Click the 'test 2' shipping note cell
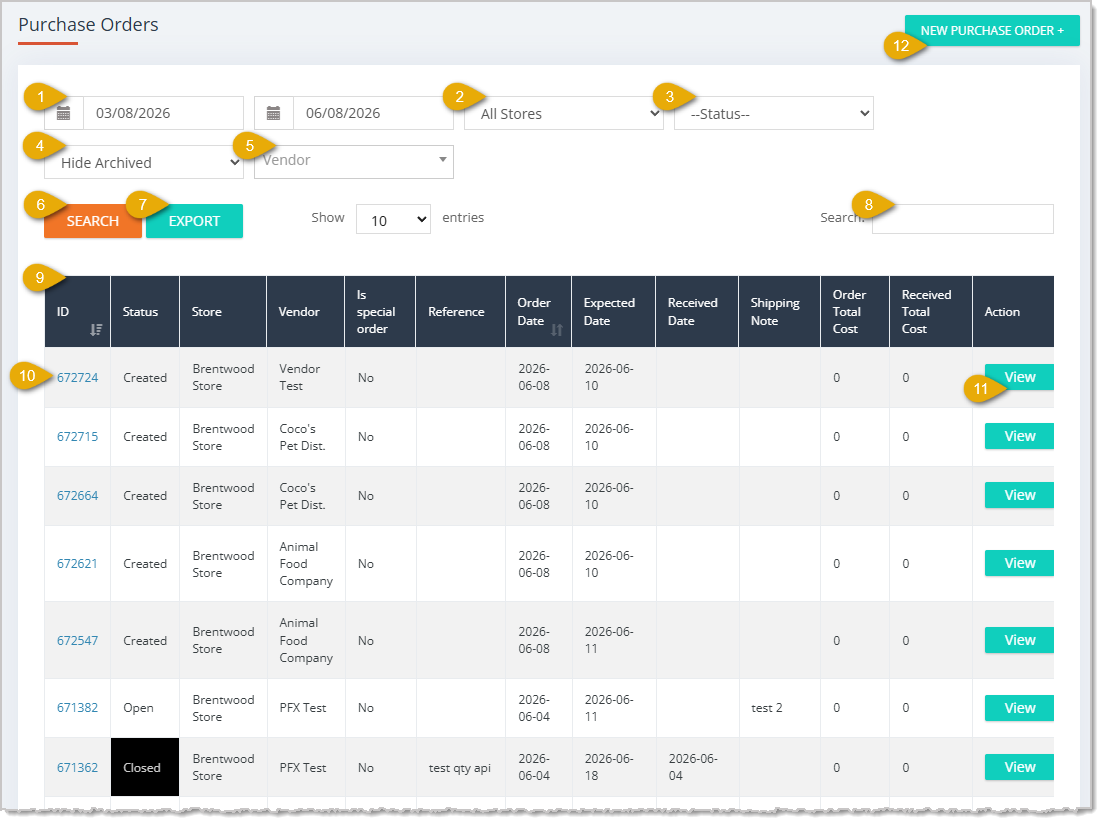The height and width of the screenshot is (824, 1102). click(779, 708)
